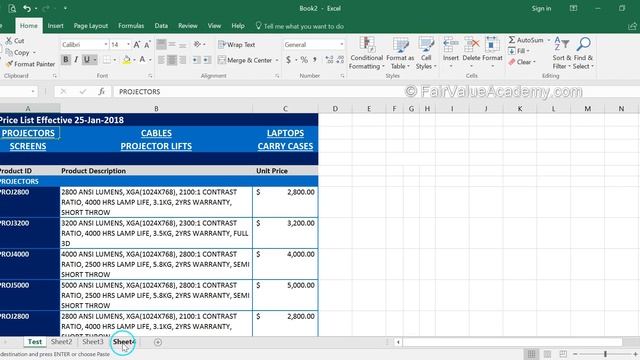Apply Comma style format
Screen dimensions: 640x360
(315, 60)
